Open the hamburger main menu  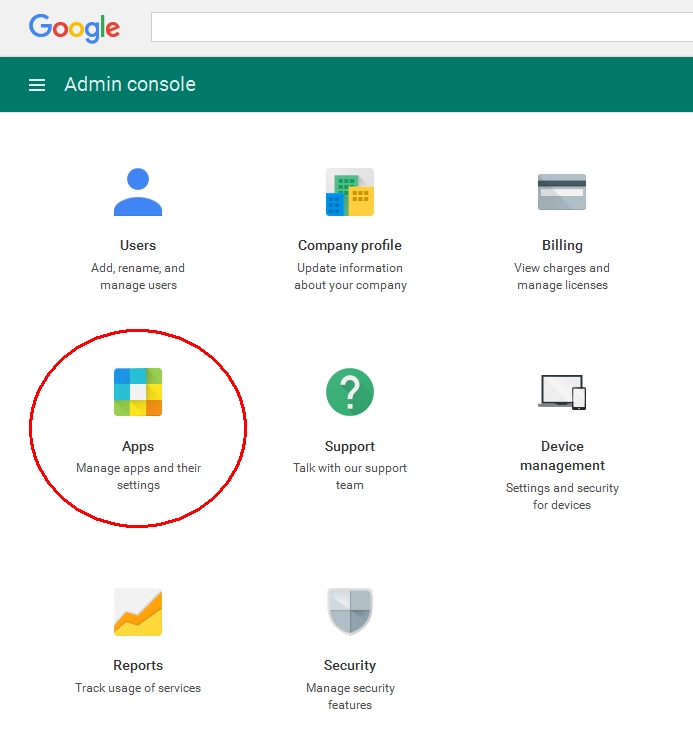coord(37,85)
